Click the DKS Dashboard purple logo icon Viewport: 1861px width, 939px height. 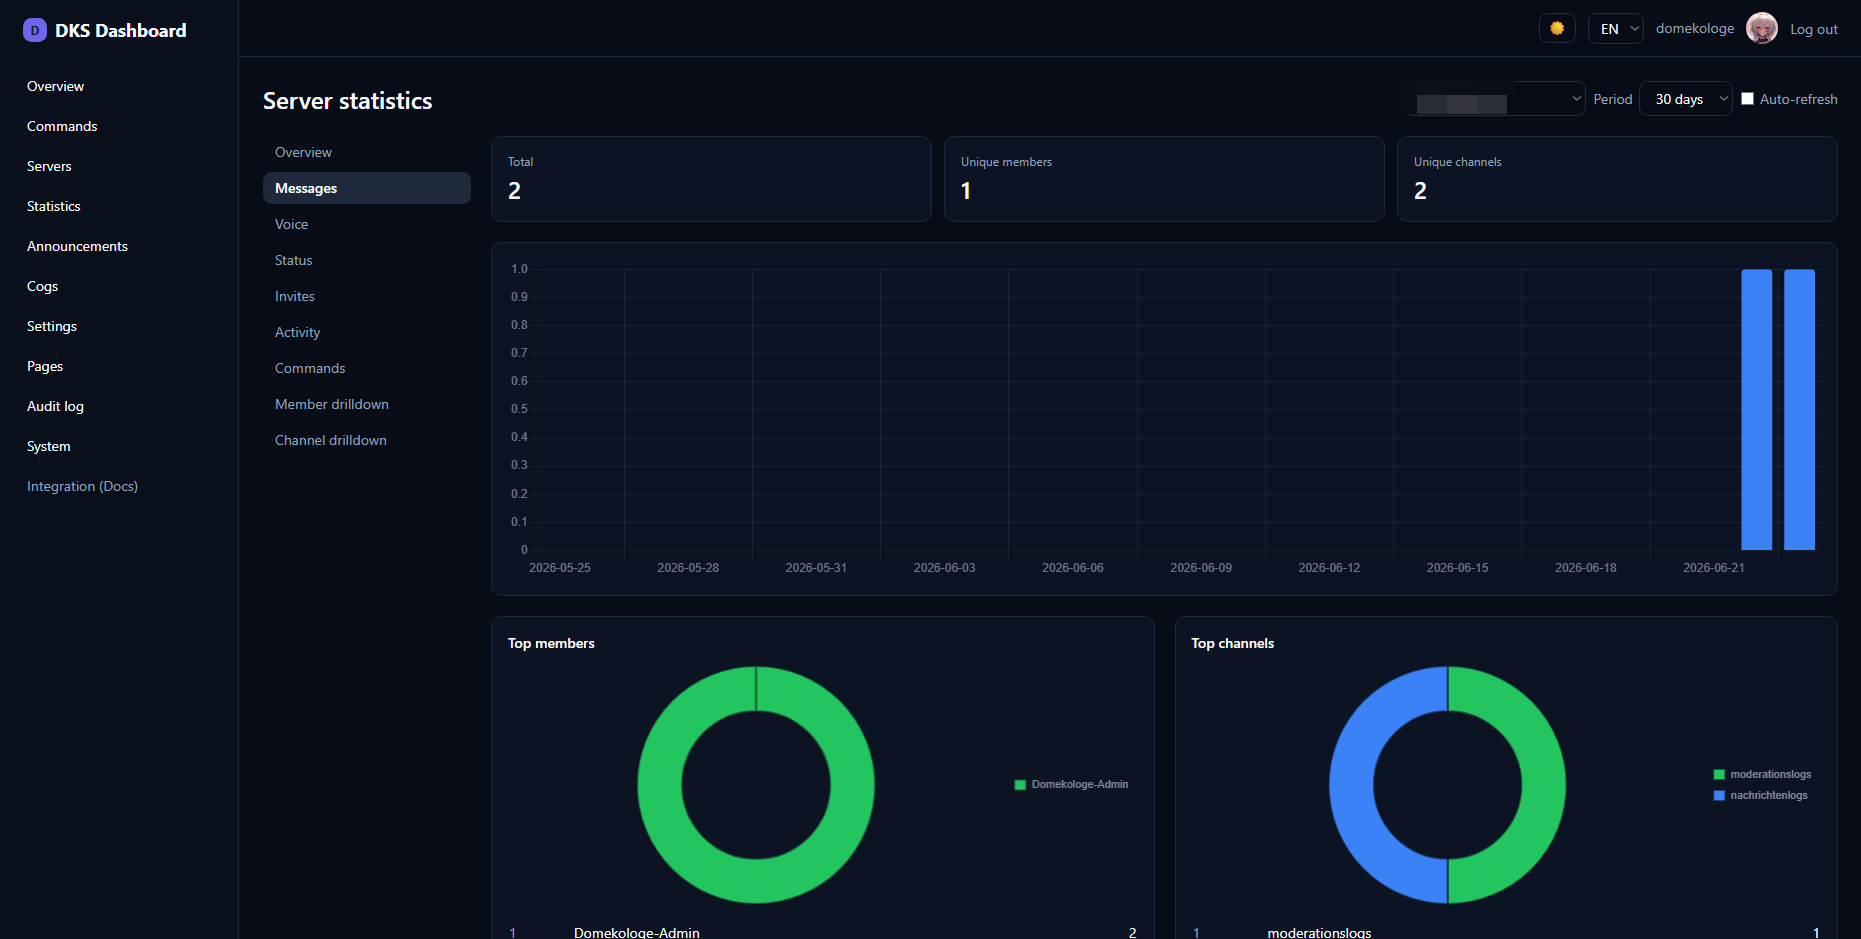point(35,30)
